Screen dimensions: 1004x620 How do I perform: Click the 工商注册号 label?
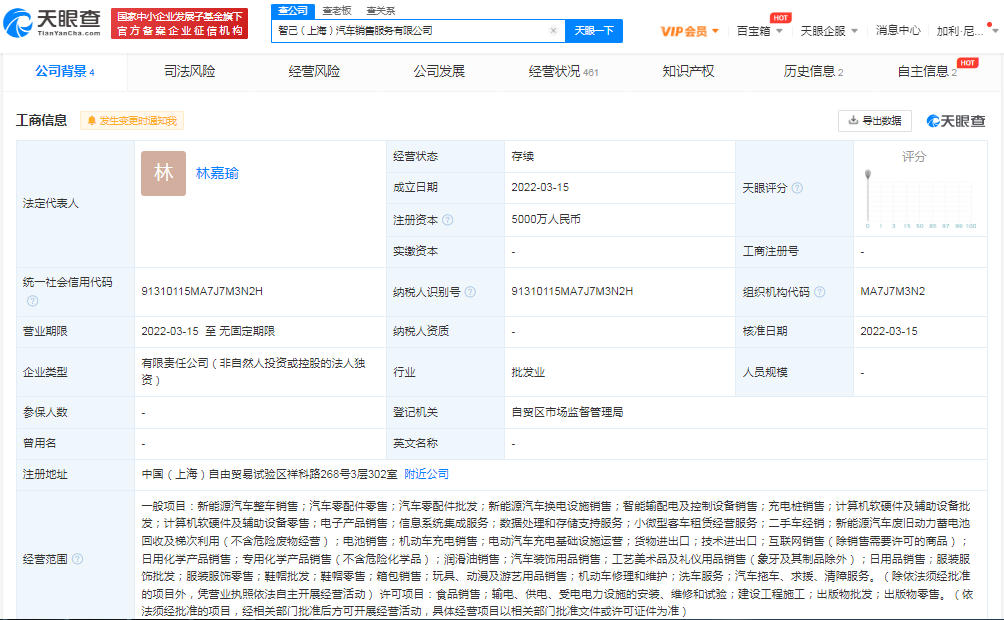[x=770, y=251]
